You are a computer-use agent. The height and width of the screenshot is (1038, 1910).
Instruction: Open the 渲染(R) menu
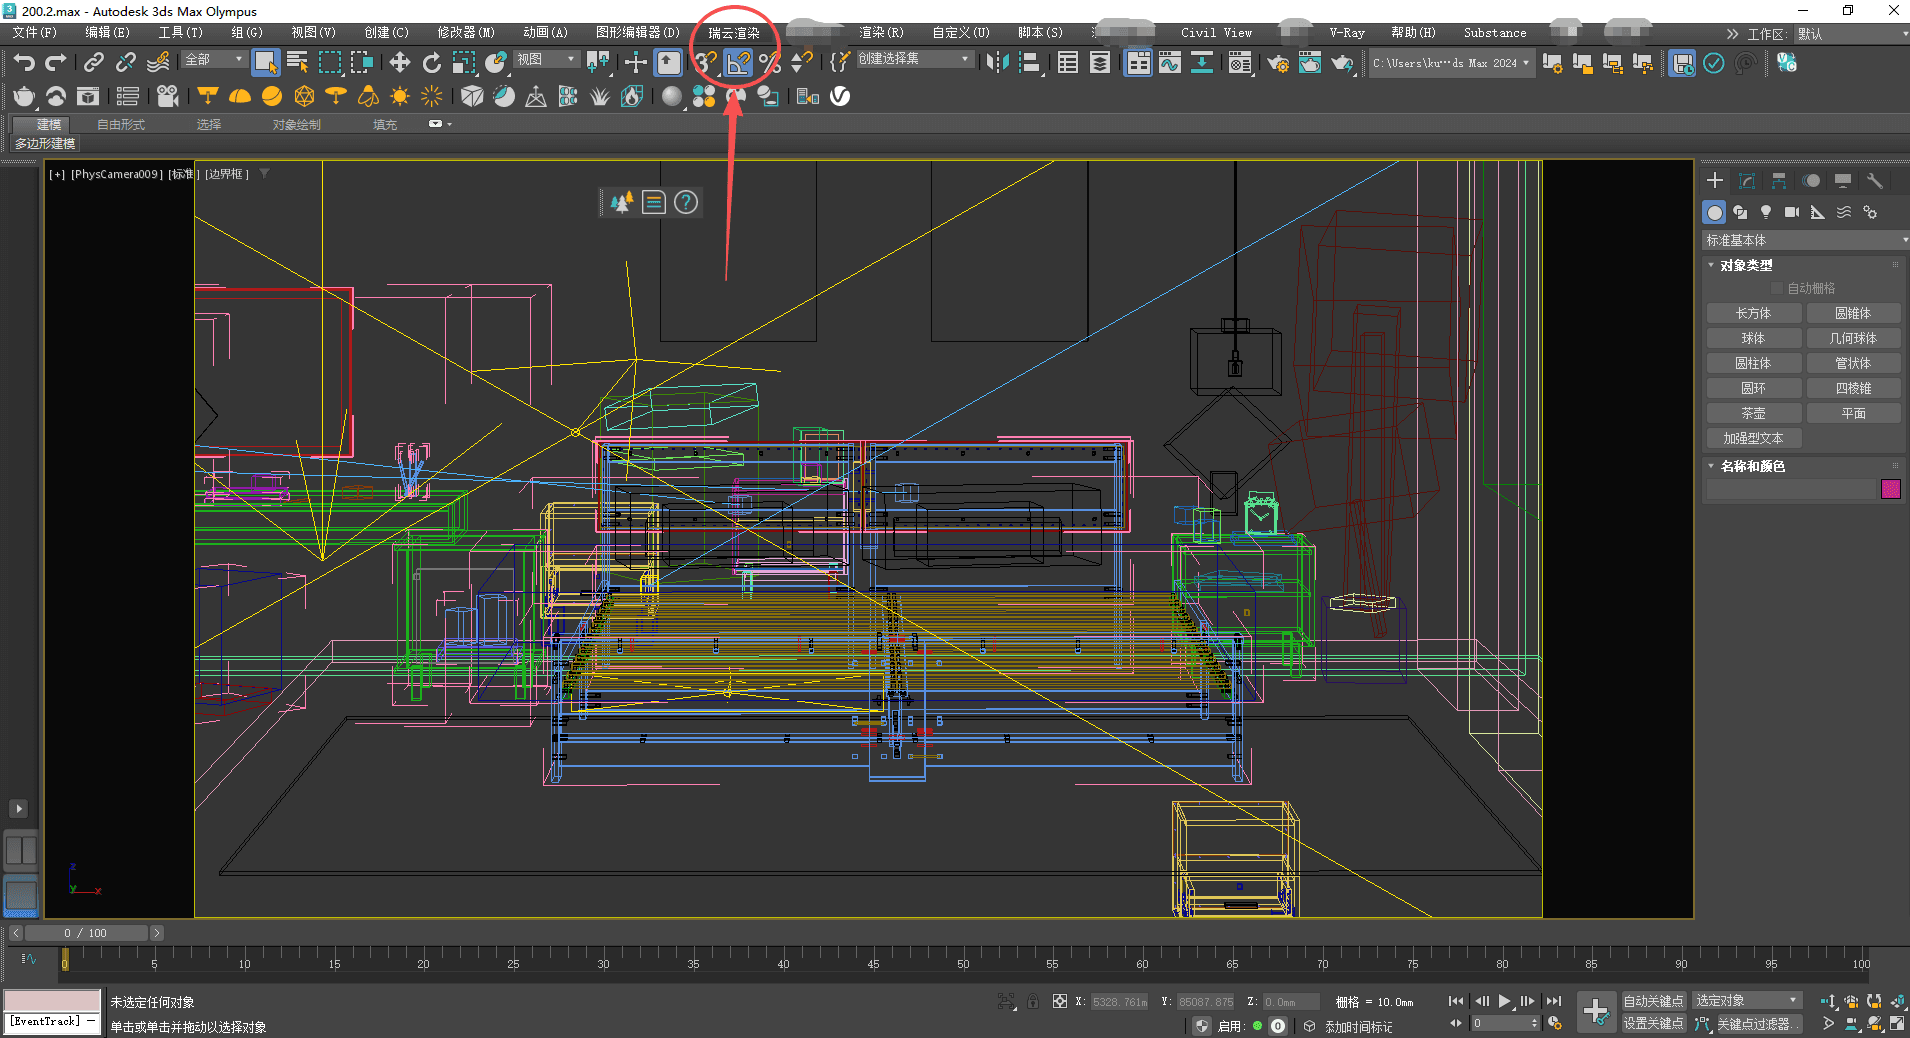[x=881, y=33]
